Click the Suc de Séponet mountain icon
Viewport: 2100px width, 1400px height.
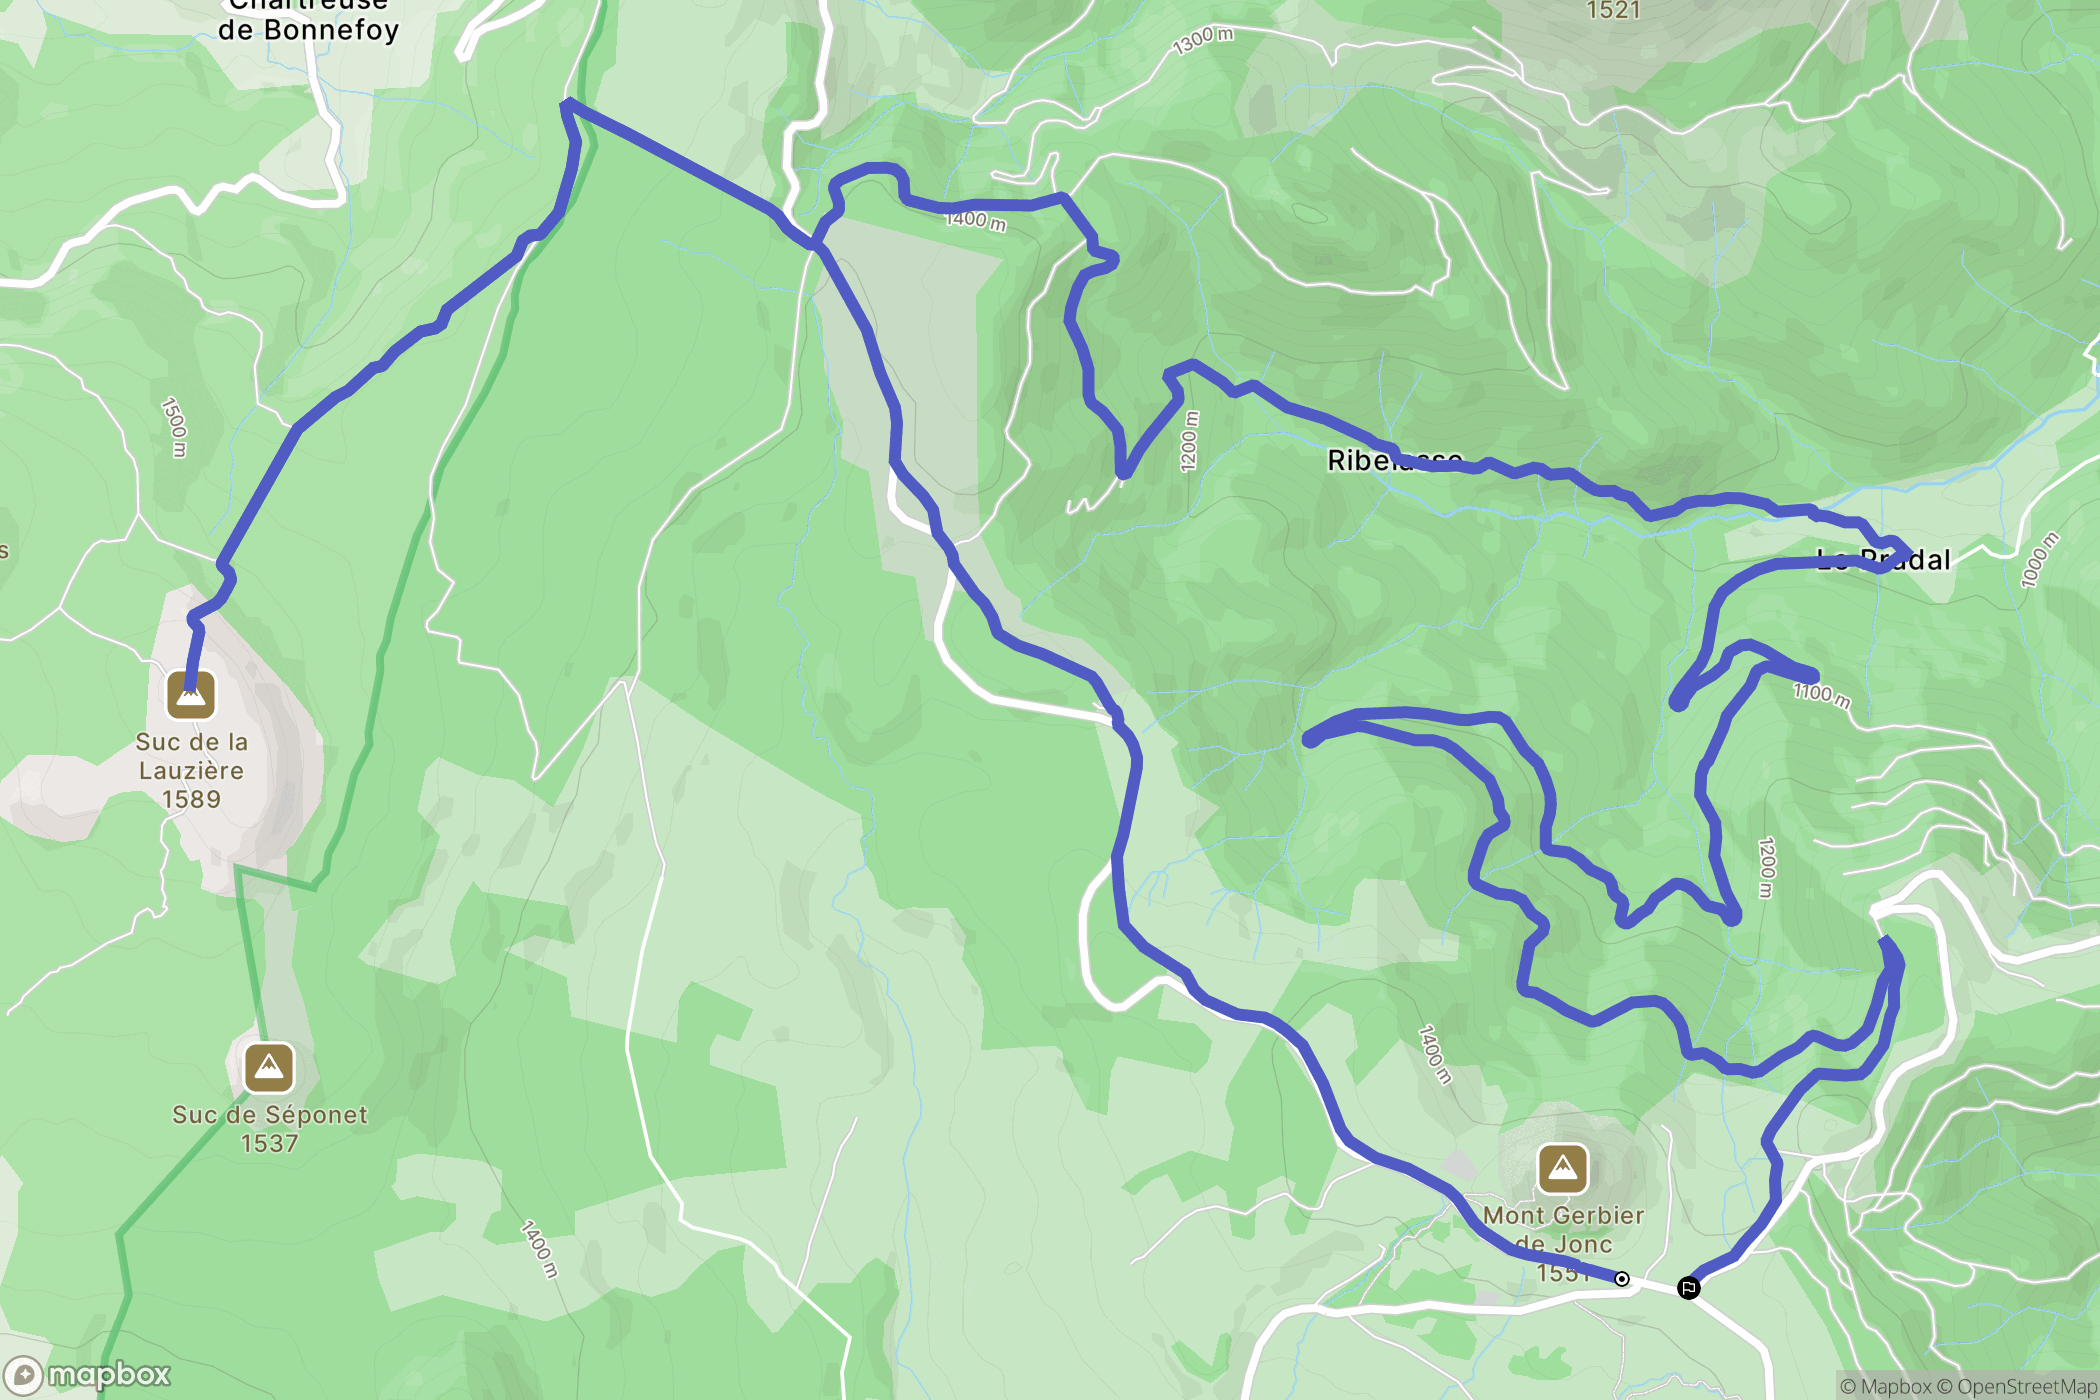269,1068
